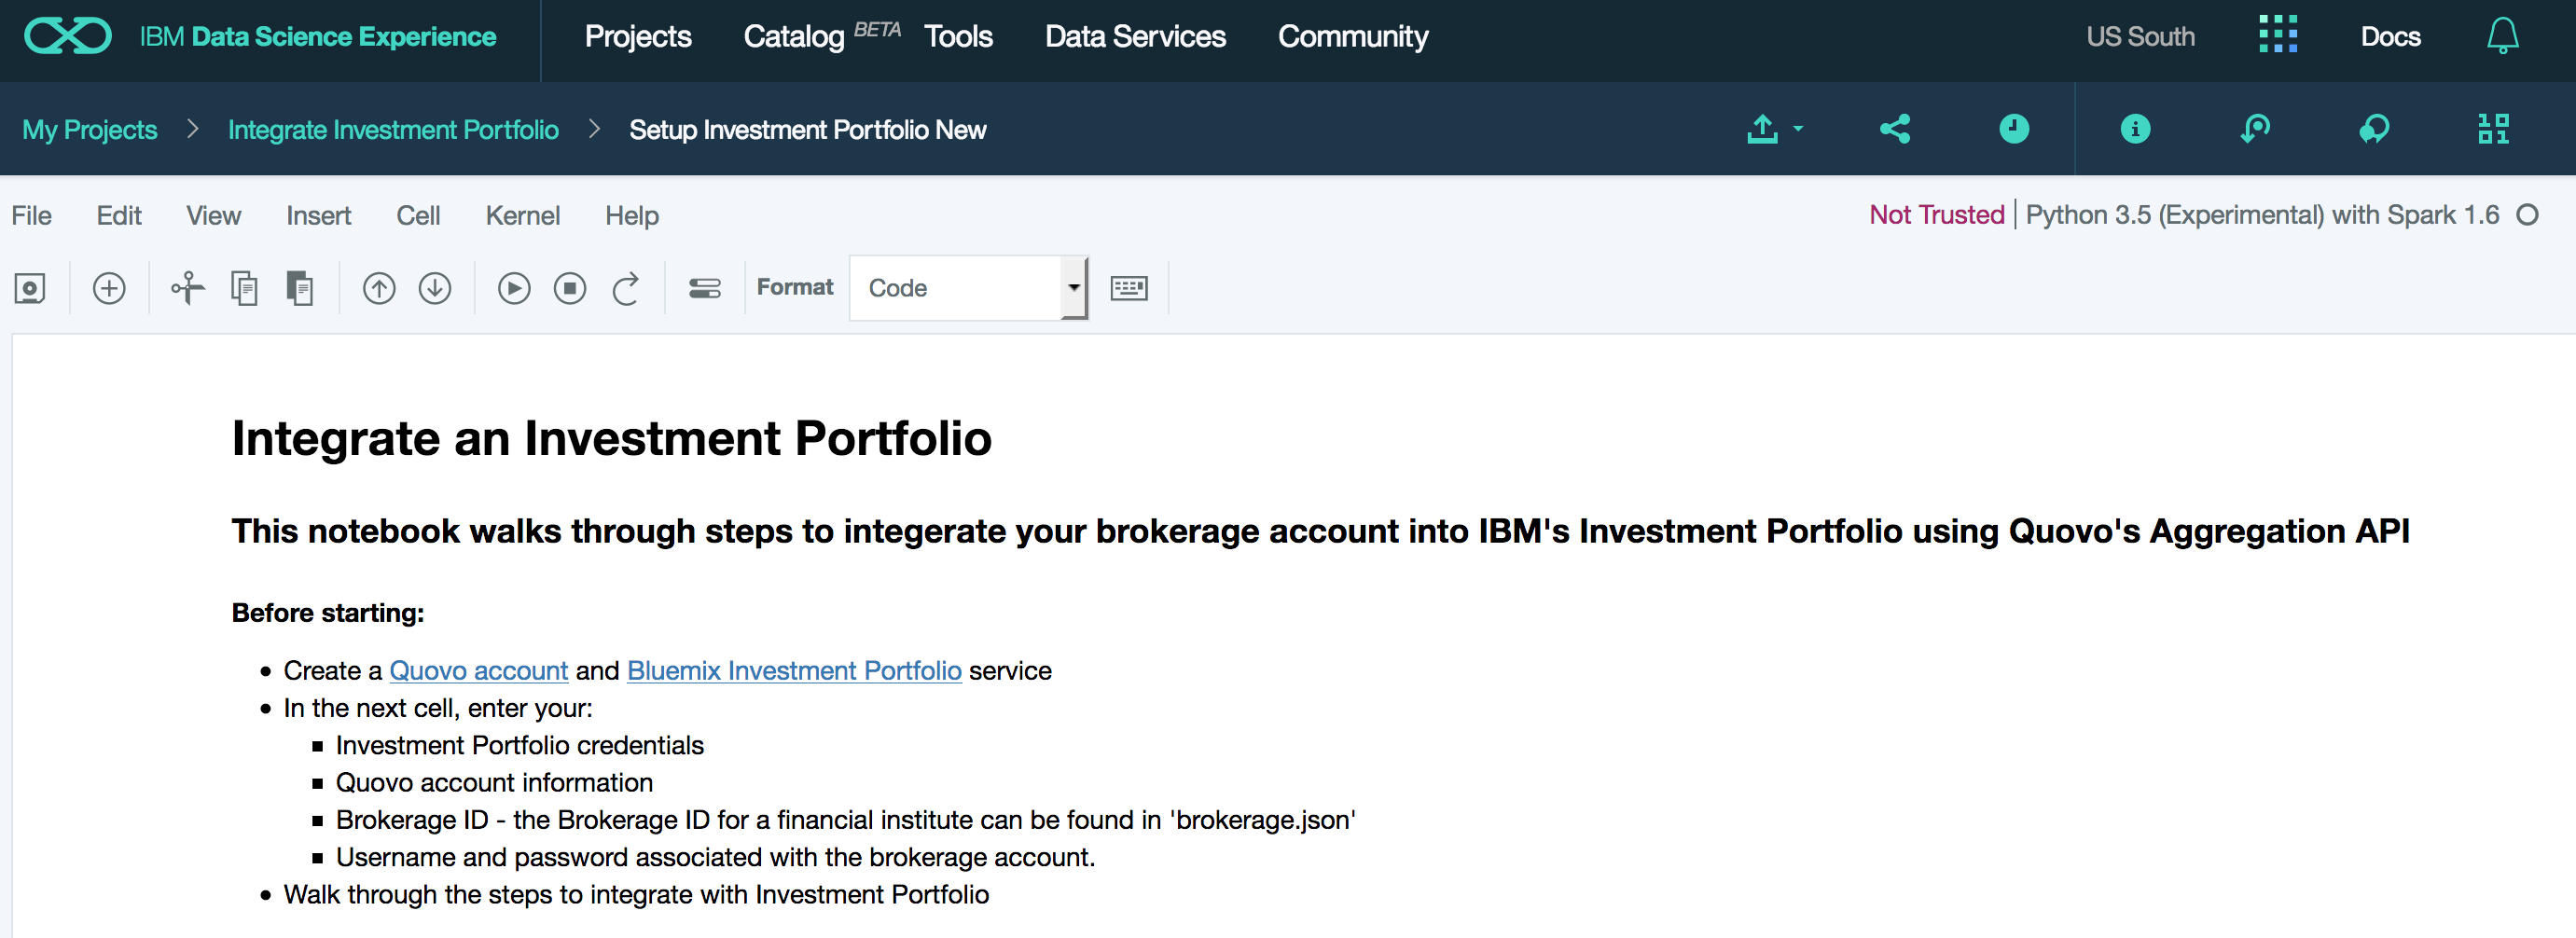Image resolution: width=2576 pixels, height=938 pixels.
Task: Copy the selected cell
Action: pos(244,289)
